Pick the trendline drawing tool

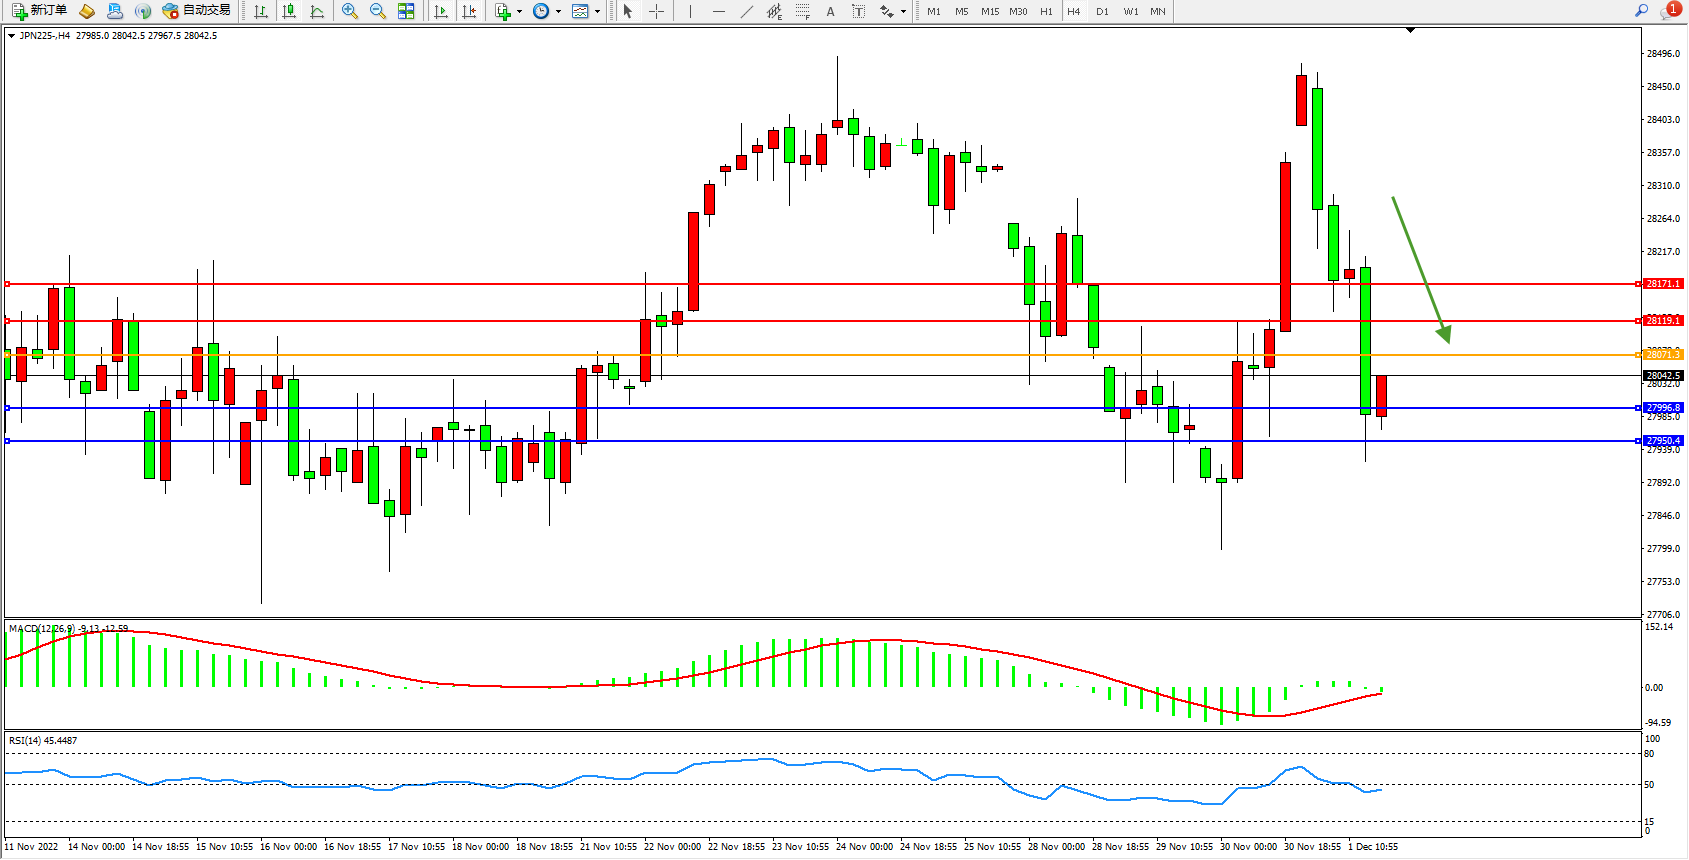tap(746, 11)
